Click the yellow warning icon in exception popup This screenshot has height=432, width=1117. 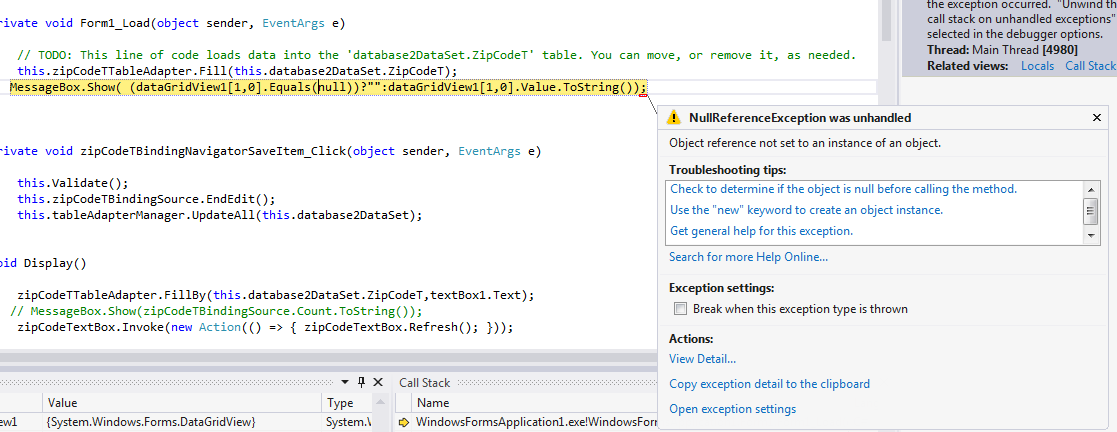(674, 117)
